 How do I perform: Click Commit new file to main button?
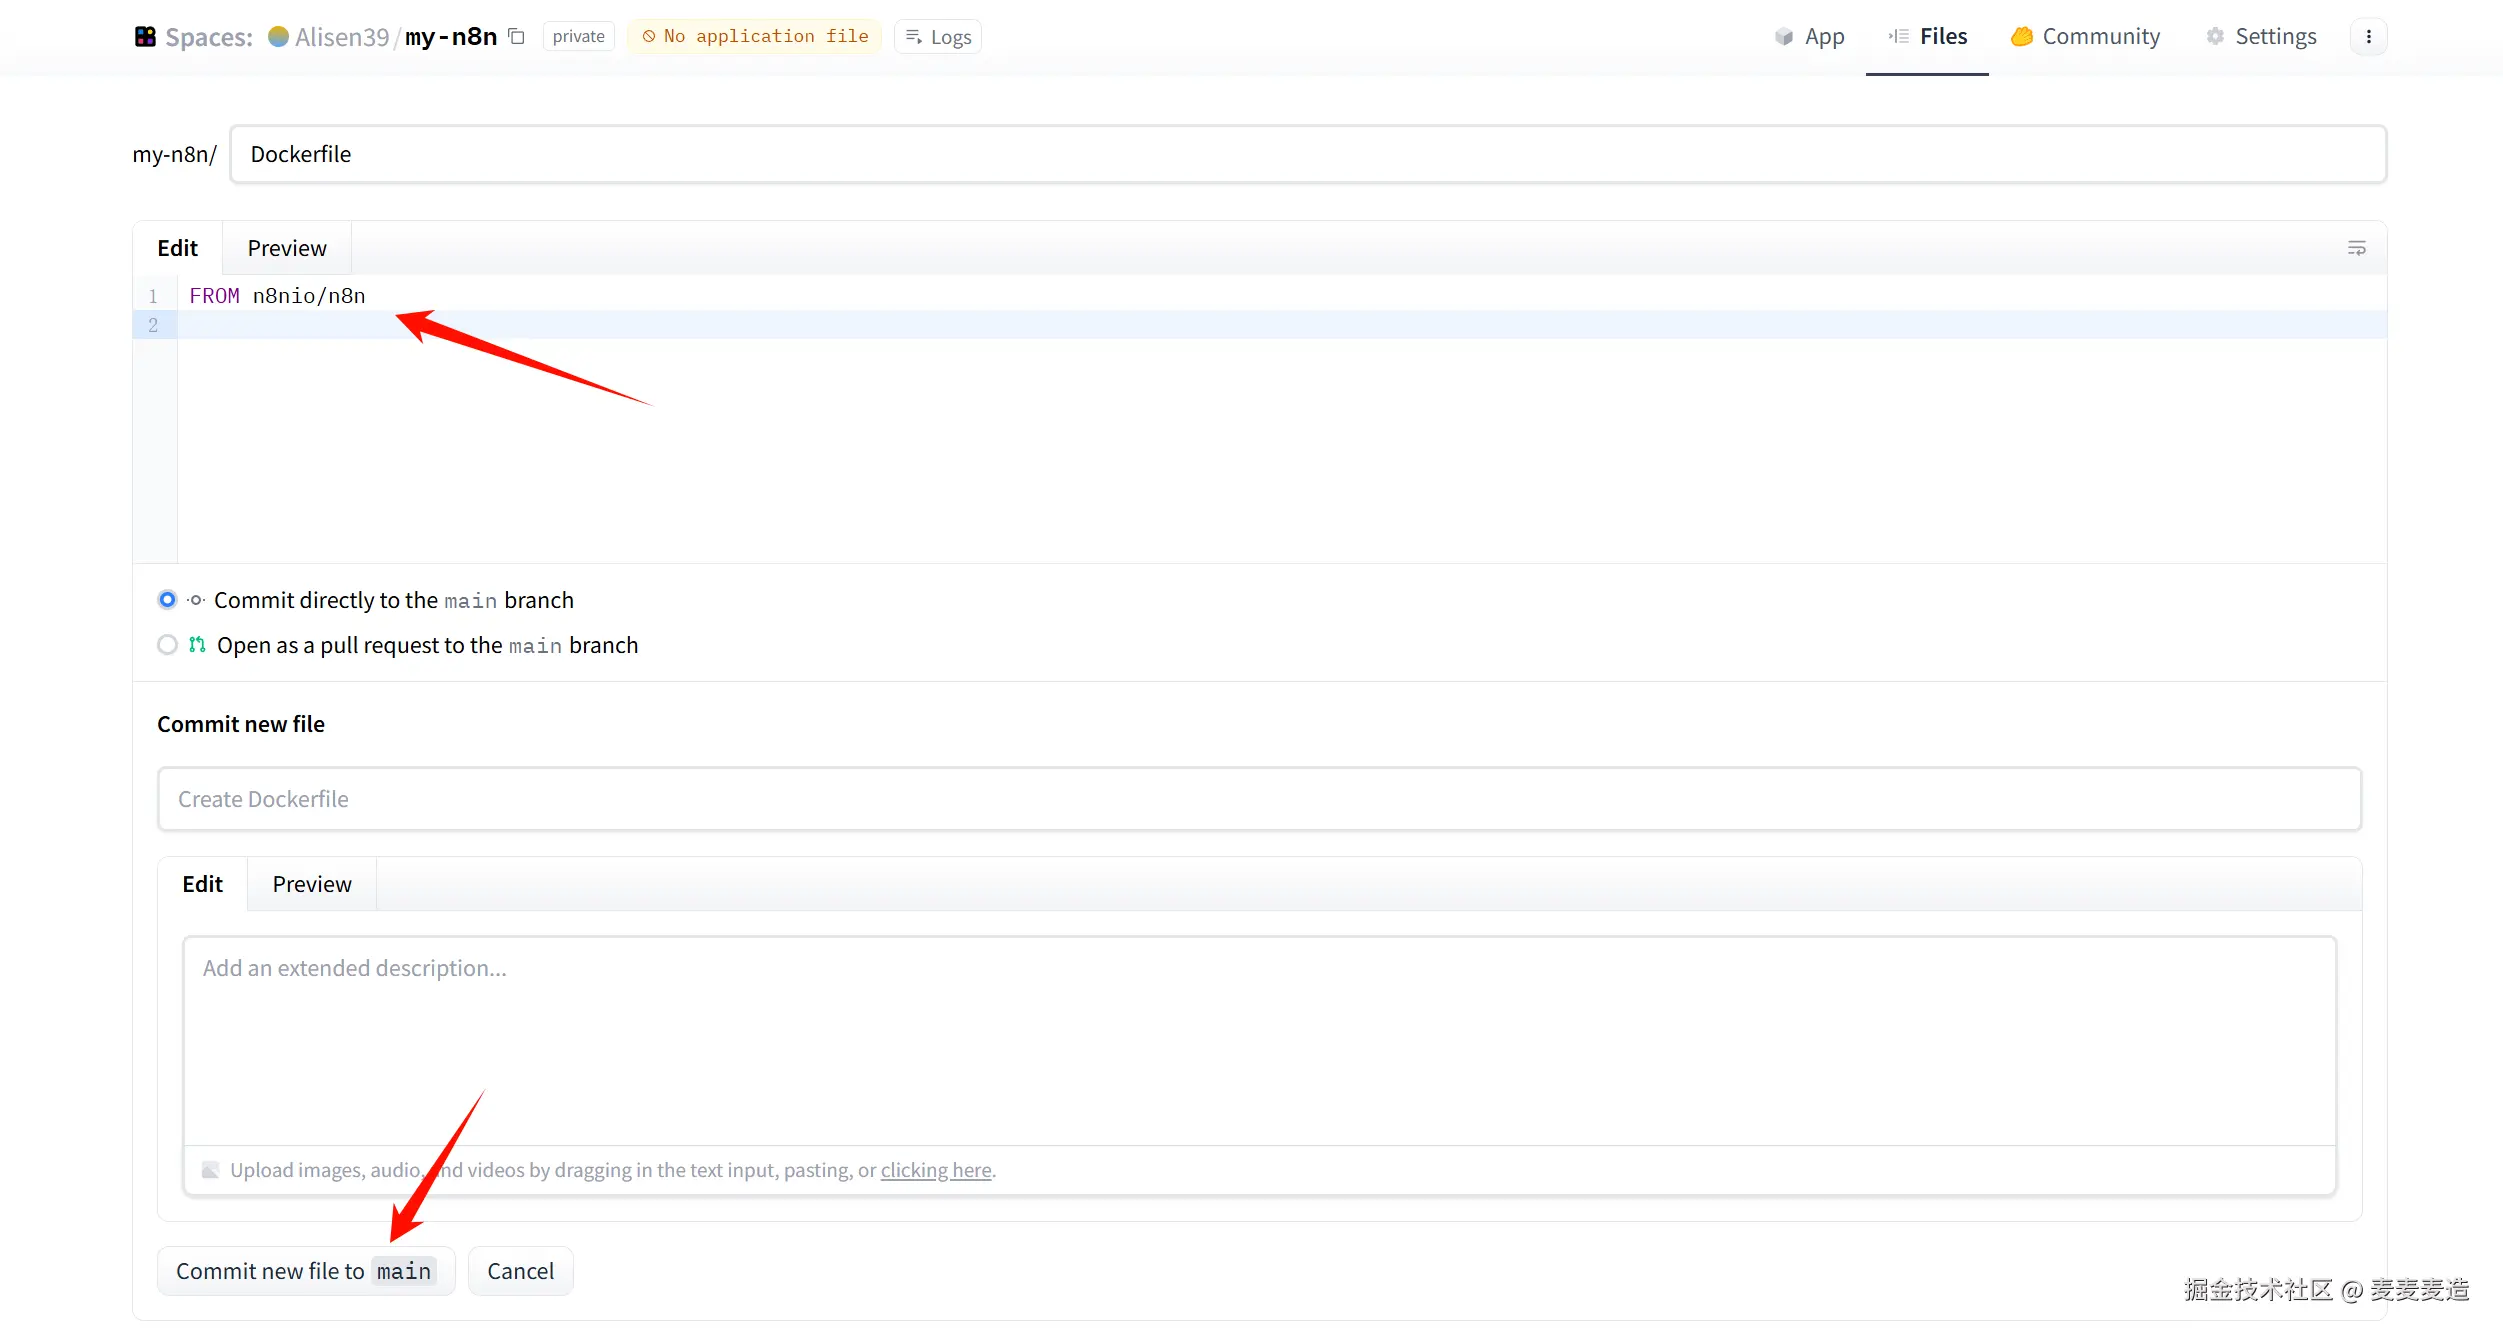pos(305,1271)
